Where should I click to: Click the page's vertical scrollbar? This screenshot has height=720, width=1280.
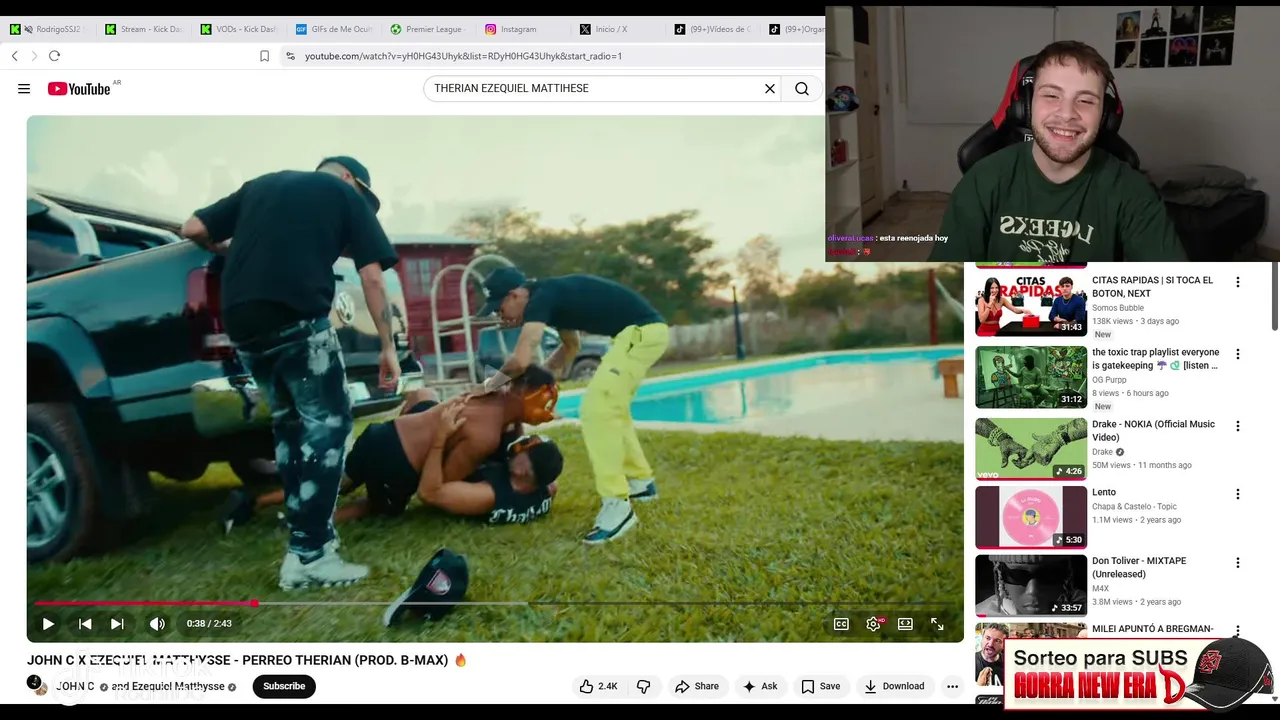click(1275, 295)
